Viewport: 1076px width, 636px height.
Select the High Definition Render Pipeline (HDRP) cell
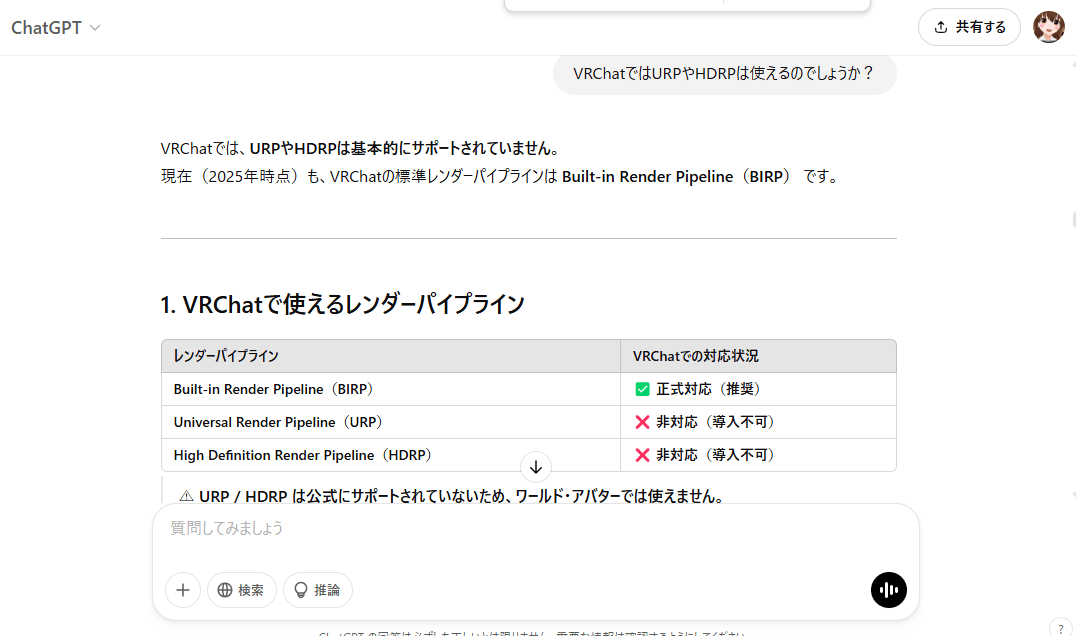coord(391,455)
